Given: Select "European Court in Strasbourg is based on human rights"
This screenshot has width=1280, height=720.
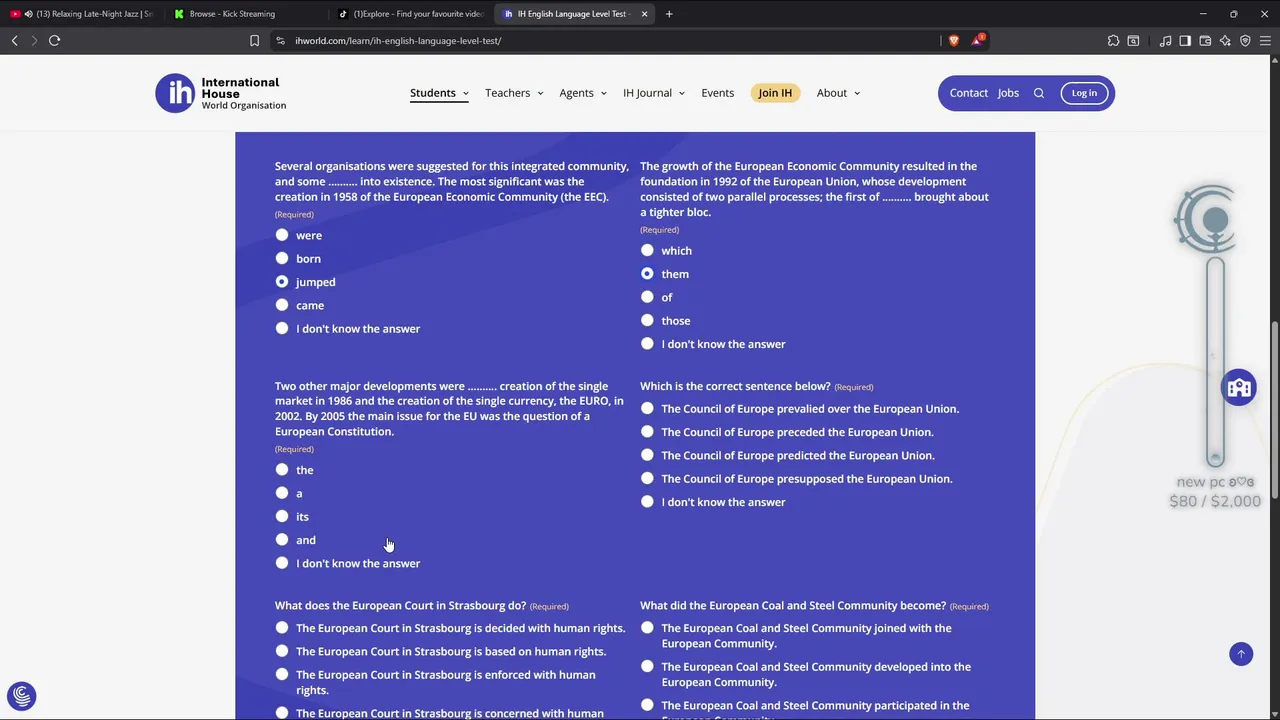Looking at the screenshot, I should [282, 651].
